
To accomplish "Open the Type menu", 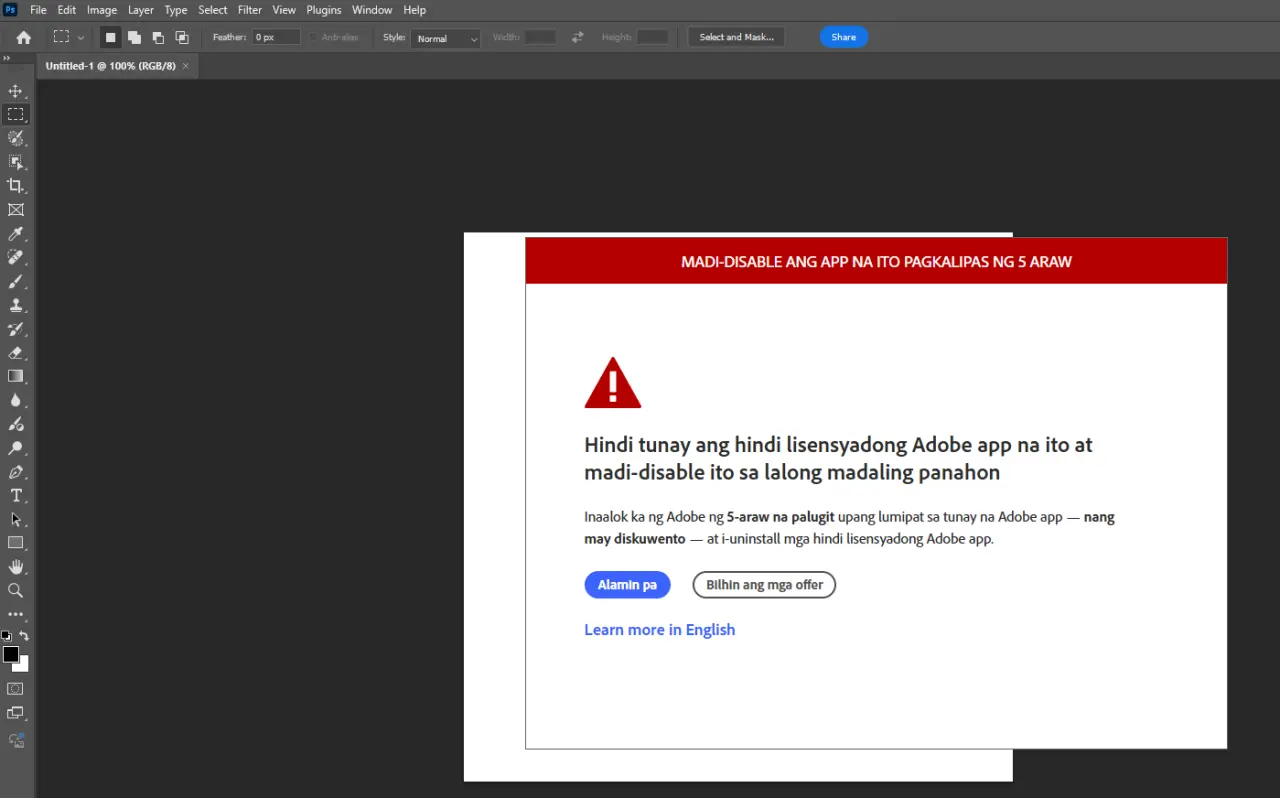I will pos(176,10).
